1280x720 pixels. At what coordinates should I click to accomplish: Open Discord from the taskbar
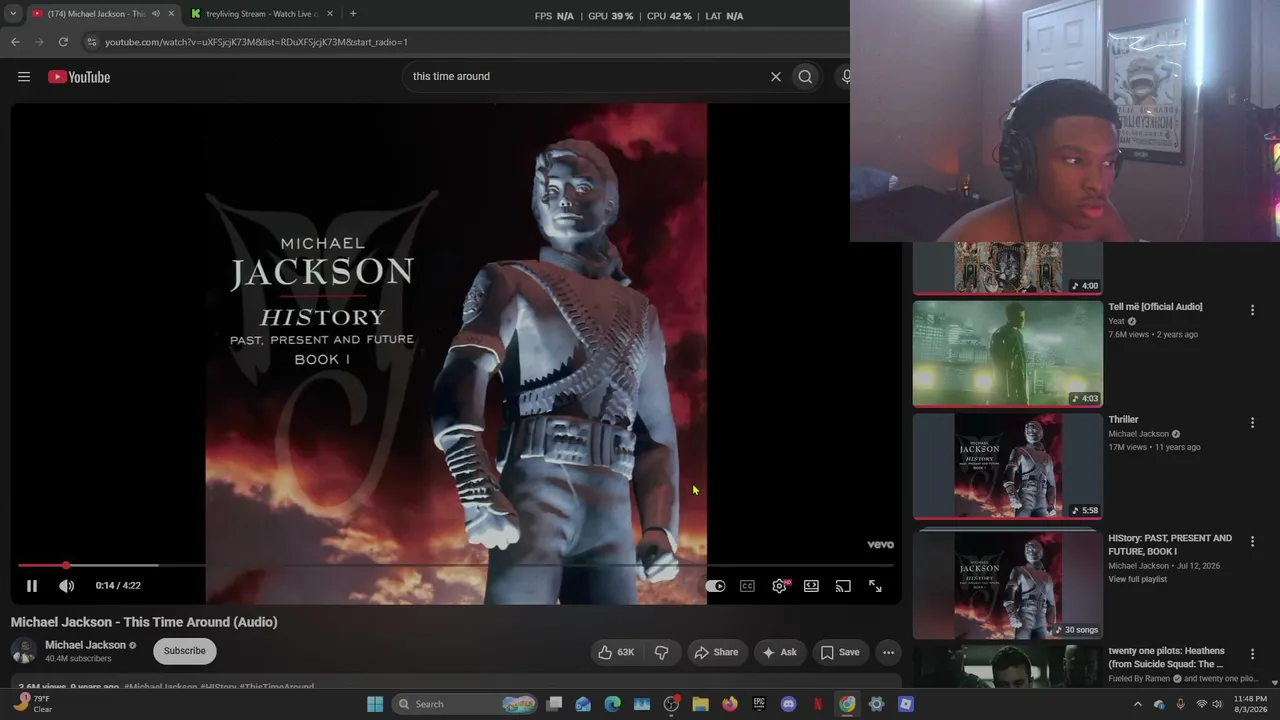pyautogui.click(x=788, y=704)
